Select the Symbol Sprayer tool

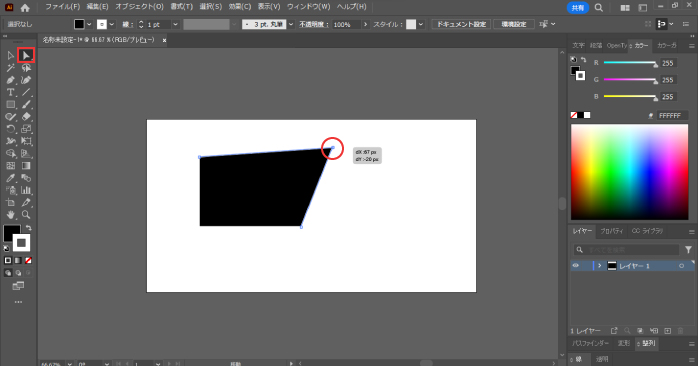10,190
